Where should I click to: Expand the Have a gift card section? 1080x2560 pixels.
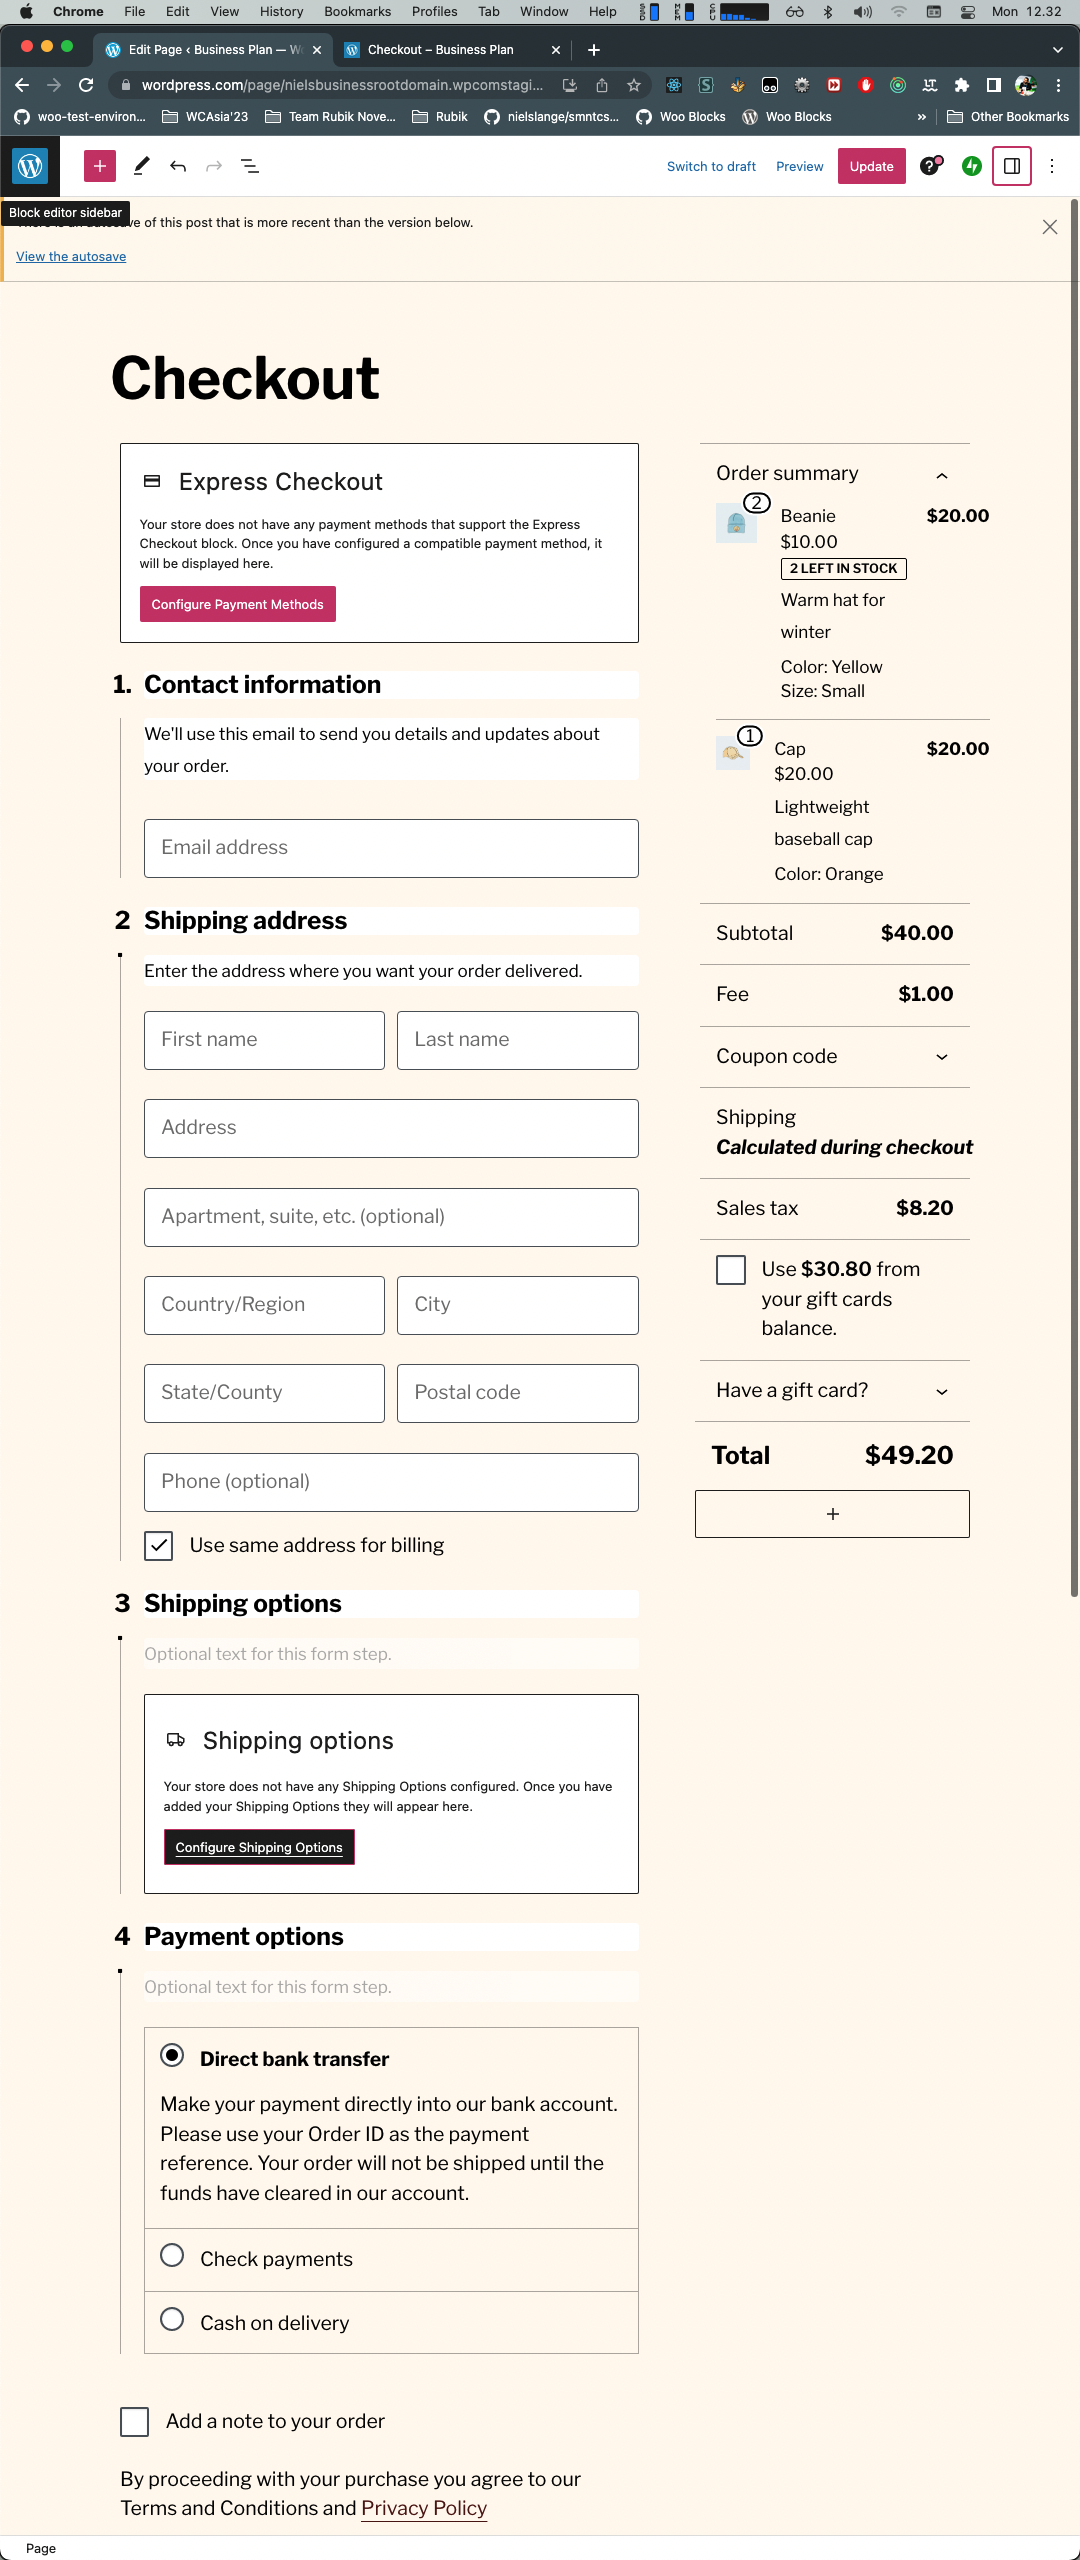point(941,1391)
